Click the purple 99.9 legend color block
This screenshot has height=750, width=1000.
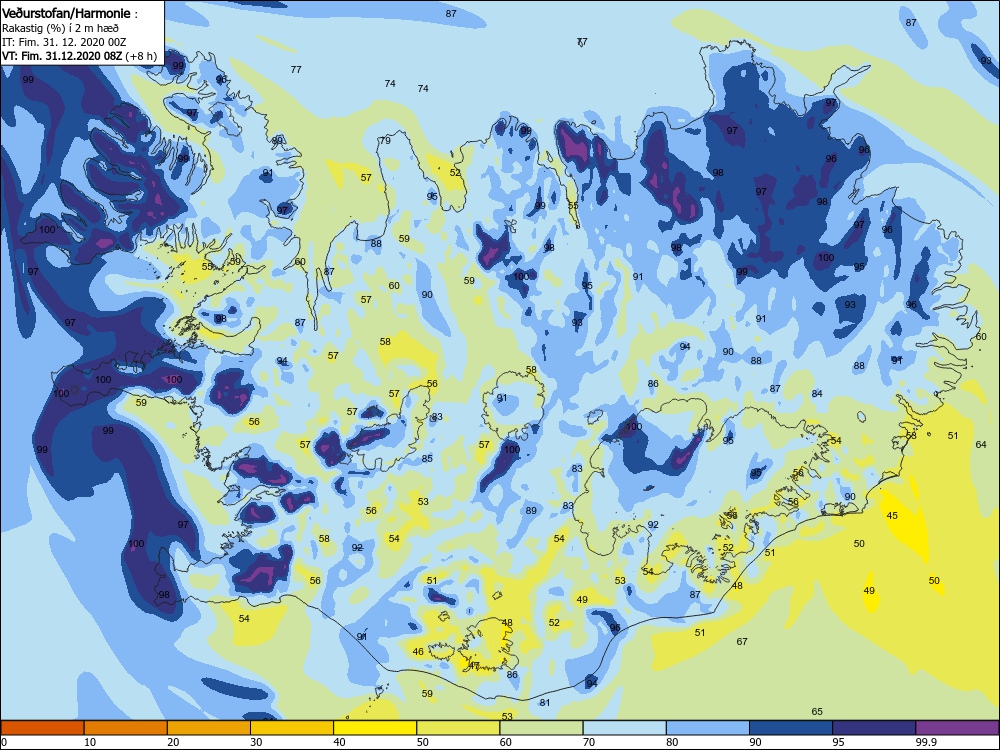(x=957, y=728)
